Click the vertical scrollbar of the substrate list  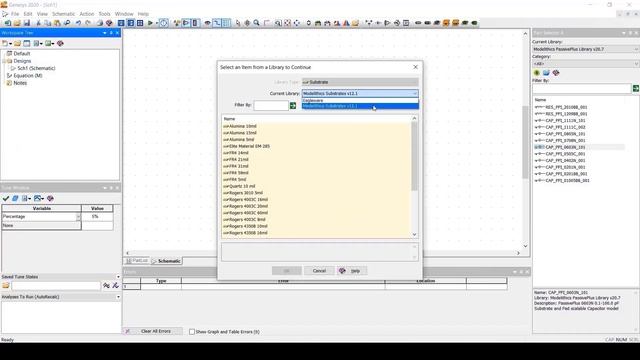coord(414,157)
